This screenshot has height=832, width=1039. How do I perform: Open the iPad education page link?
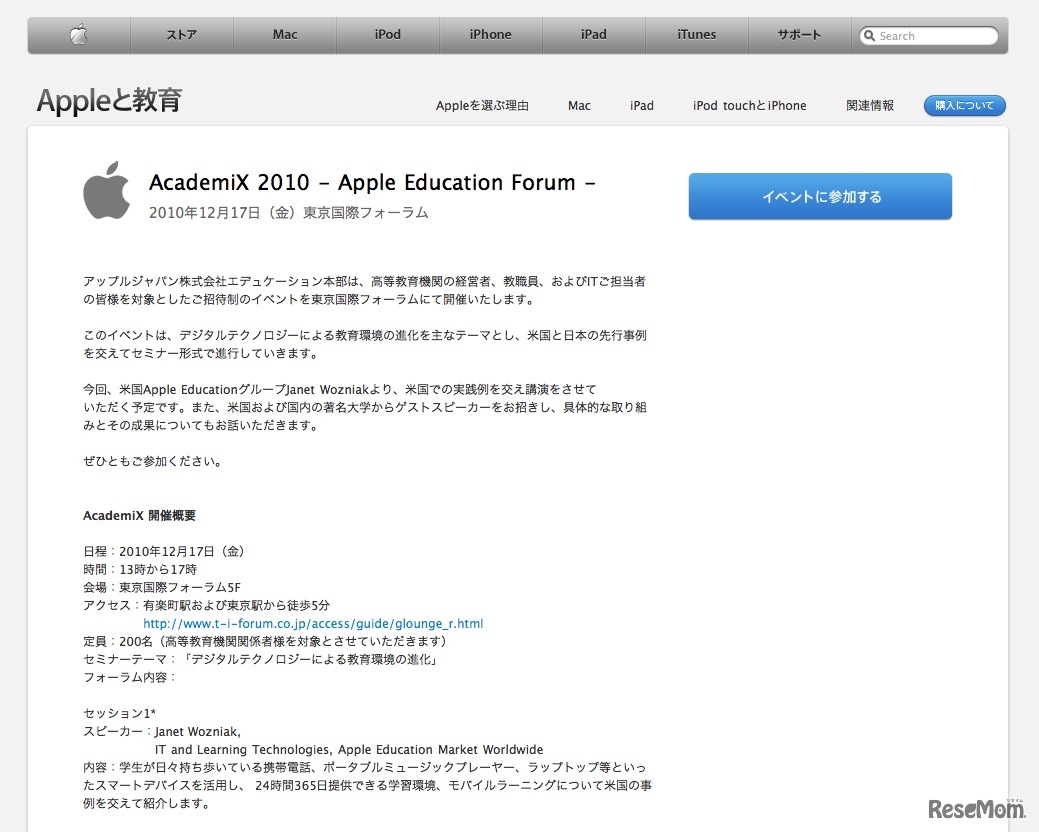pos(641,105)
